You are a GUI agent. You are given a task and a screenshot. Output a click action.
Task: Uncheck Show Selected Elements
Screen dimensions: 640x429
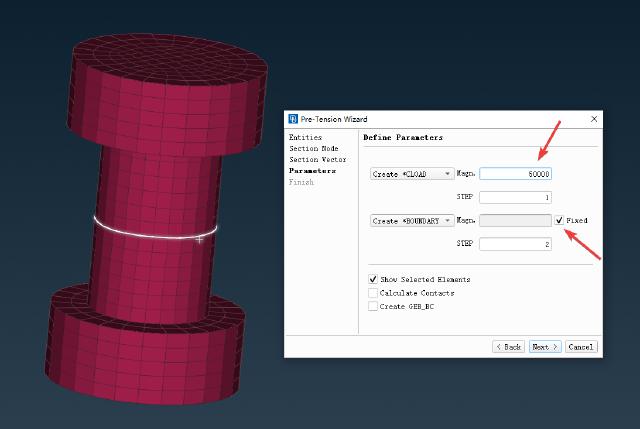373,279
